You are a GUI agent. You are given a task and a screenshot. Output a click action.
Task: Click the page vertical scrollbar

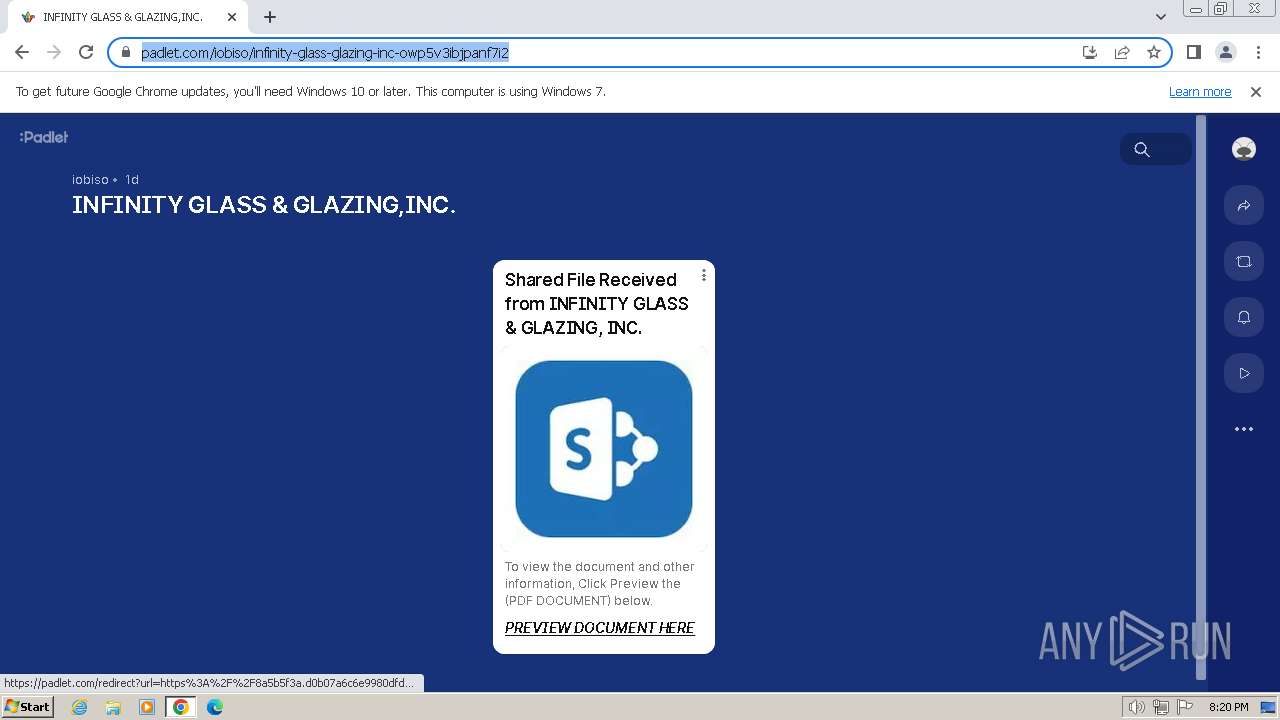[1201, 396]
